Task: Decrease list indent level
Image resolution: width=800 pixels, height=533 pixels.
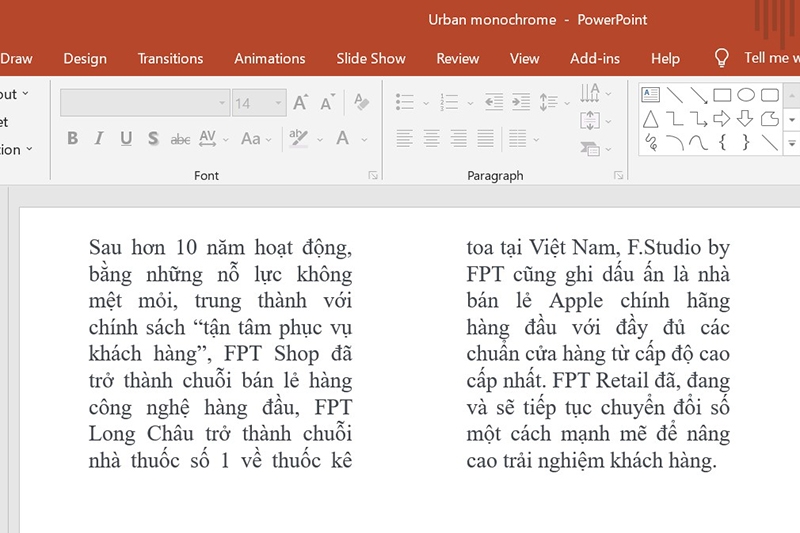Action: tap(493, 101)
